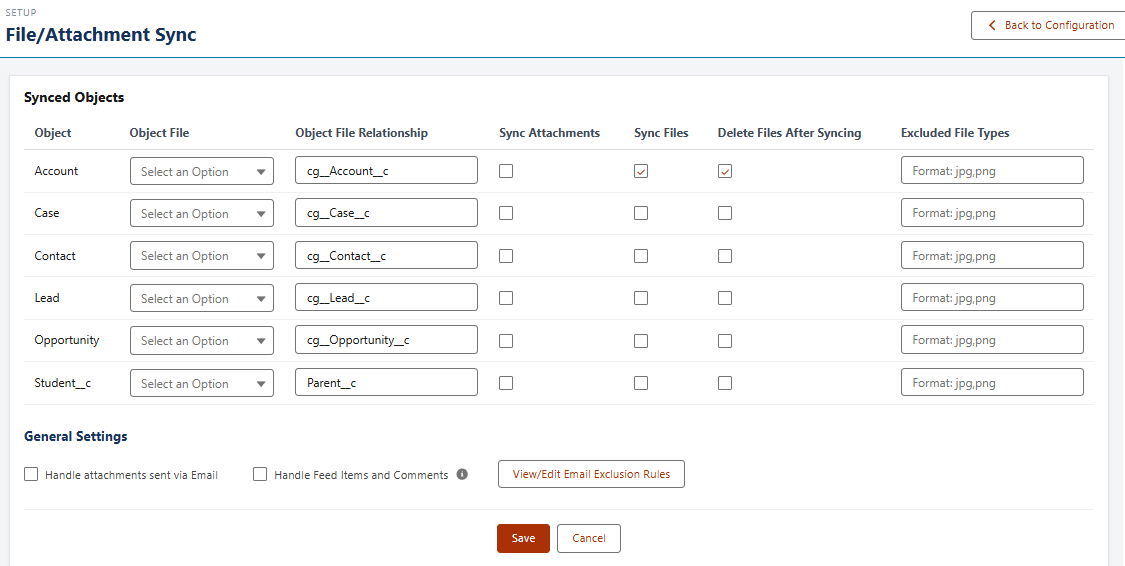This screenshot has height=566, width=1125.
Task: Enable Sync Files for Case
Action: click(x=641, y=213)
